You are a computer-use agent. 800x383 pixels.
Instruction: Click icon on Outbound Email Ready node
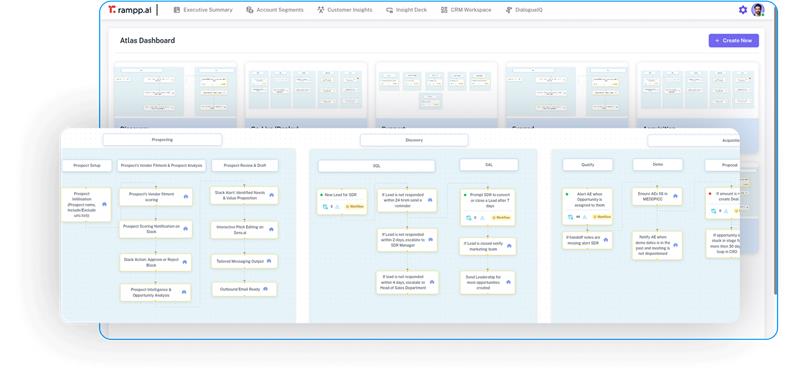point(265,289)
